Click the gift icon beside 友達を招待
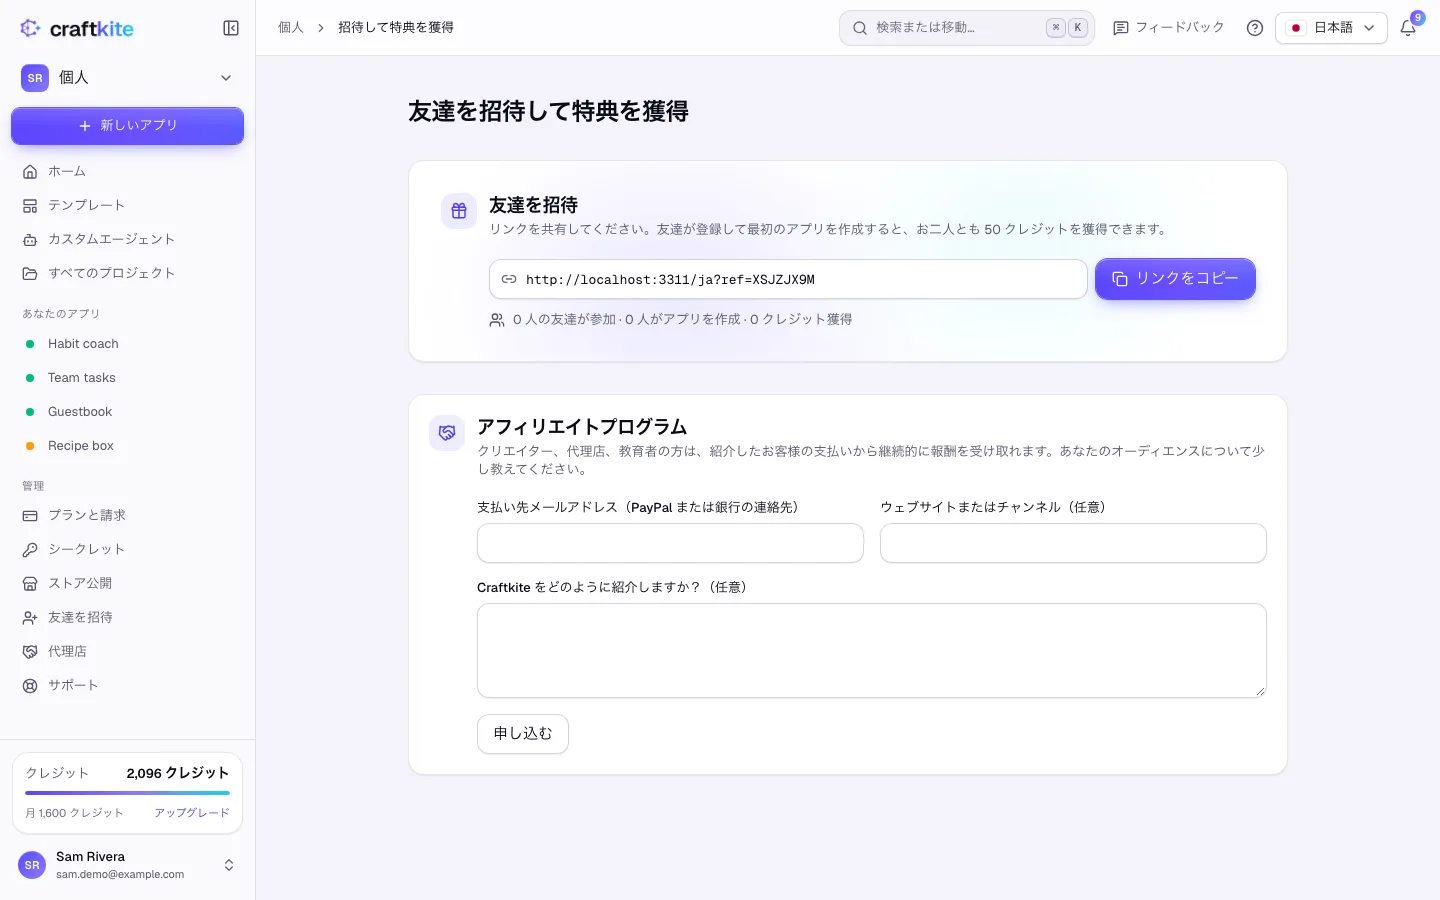The image size is (1440, 900). click(459, 211)
